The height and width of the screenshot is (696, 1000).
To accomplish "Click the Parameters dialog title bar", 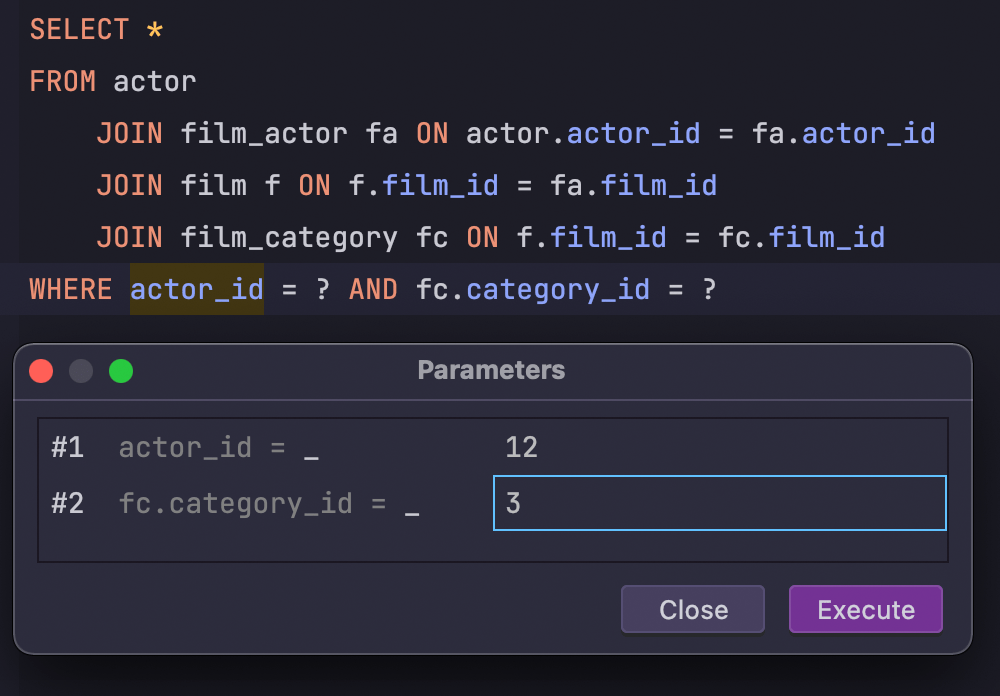I will (x=491, y=371).
